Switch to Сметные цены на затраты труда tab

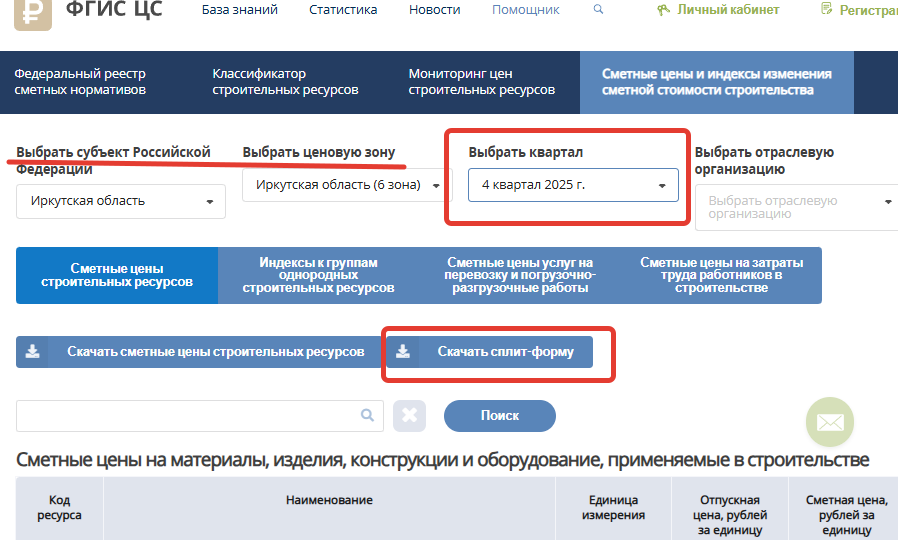coord(722,275)
